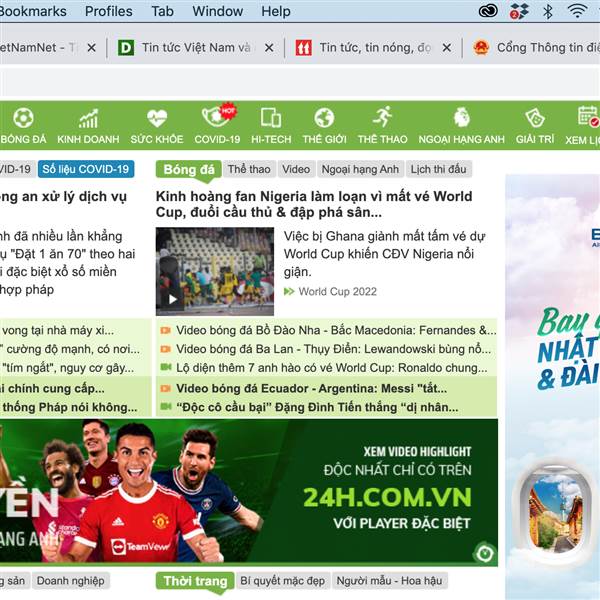Open the Kinh hoàng fan Nigeria headline
The width and height of the screenshot is (600, 600).
[x=314, y=204]
